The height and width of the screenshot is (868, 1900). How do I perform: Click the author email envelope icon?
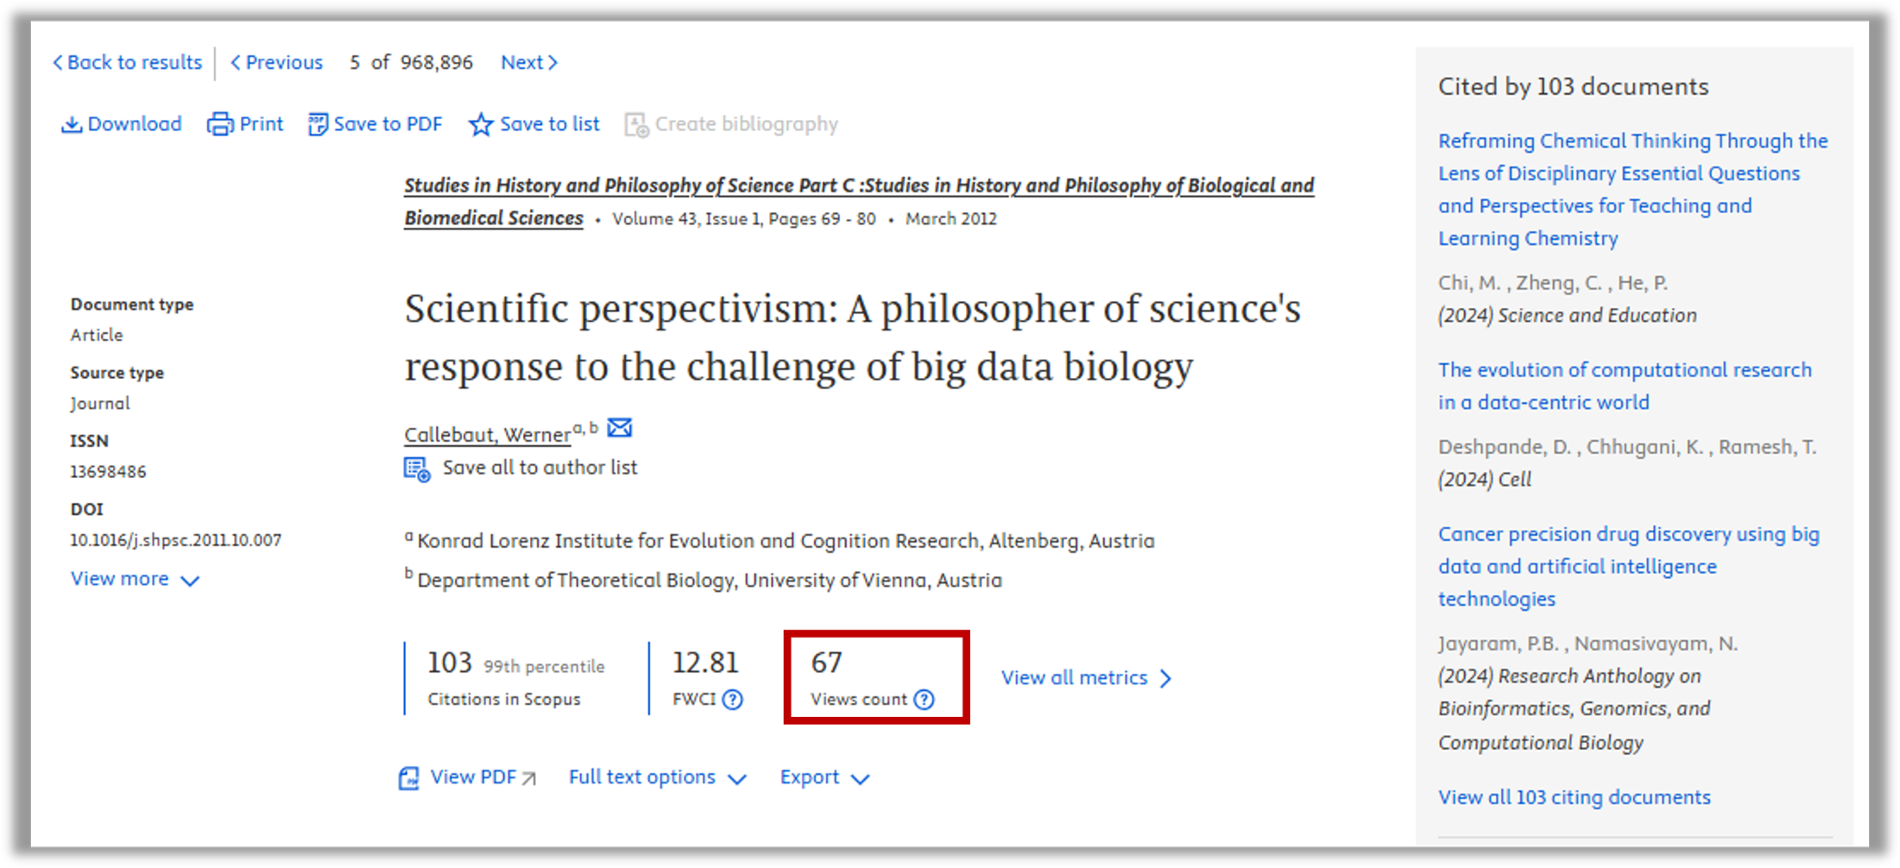(620, 428)
